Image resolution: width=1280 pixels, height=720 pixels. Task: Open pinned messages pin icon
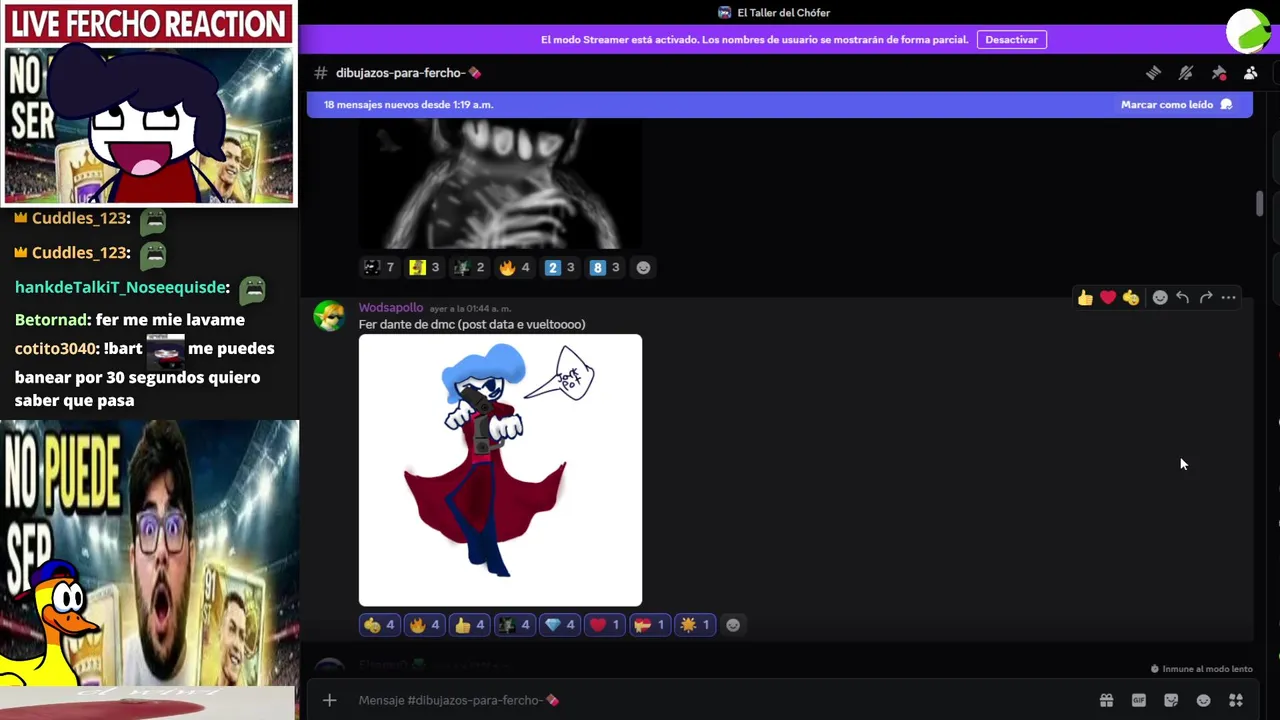click(x=1218, y=73)
